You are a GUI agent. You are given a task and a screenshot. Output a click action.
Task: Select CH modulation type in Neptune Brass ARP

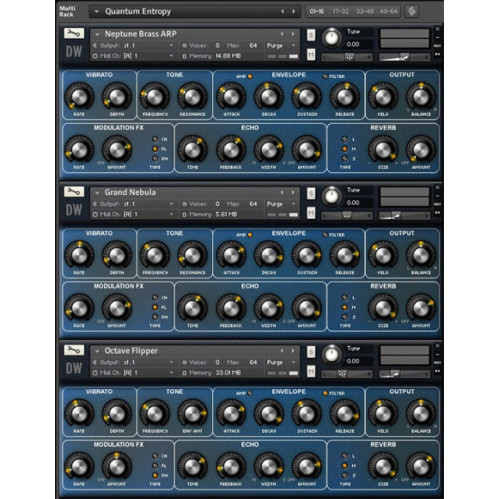pos(155,139)
